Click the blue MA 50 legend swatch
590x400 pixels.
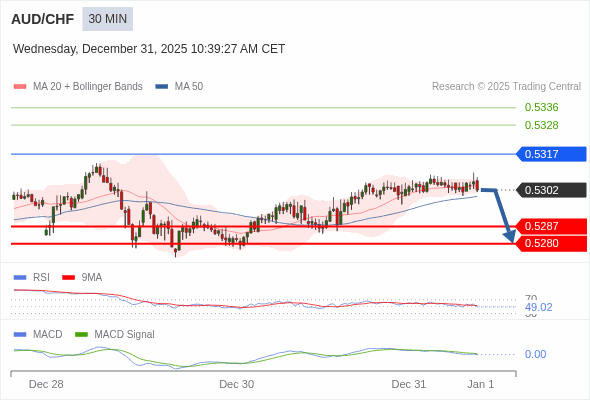(x=162, y=87)
